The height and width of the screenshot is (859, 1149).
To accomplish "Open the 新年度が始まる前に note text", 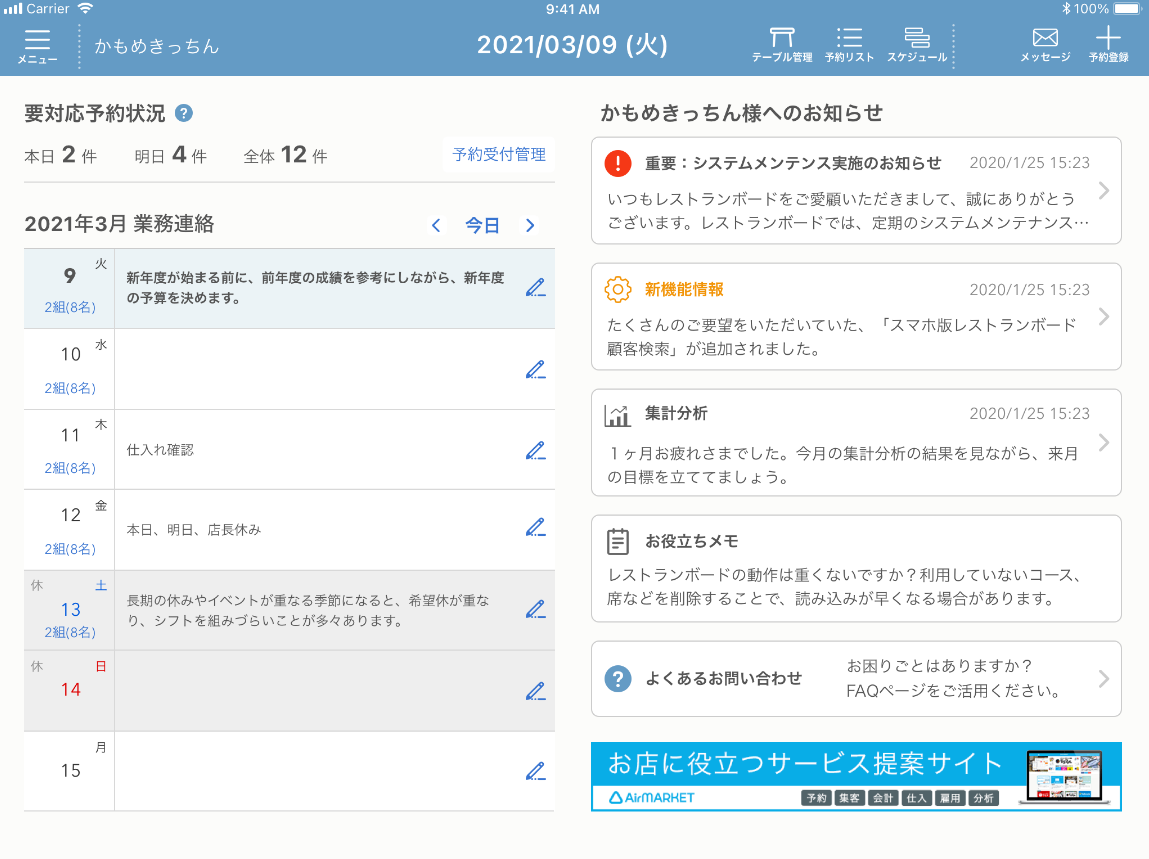I will [x=316, y=288].
